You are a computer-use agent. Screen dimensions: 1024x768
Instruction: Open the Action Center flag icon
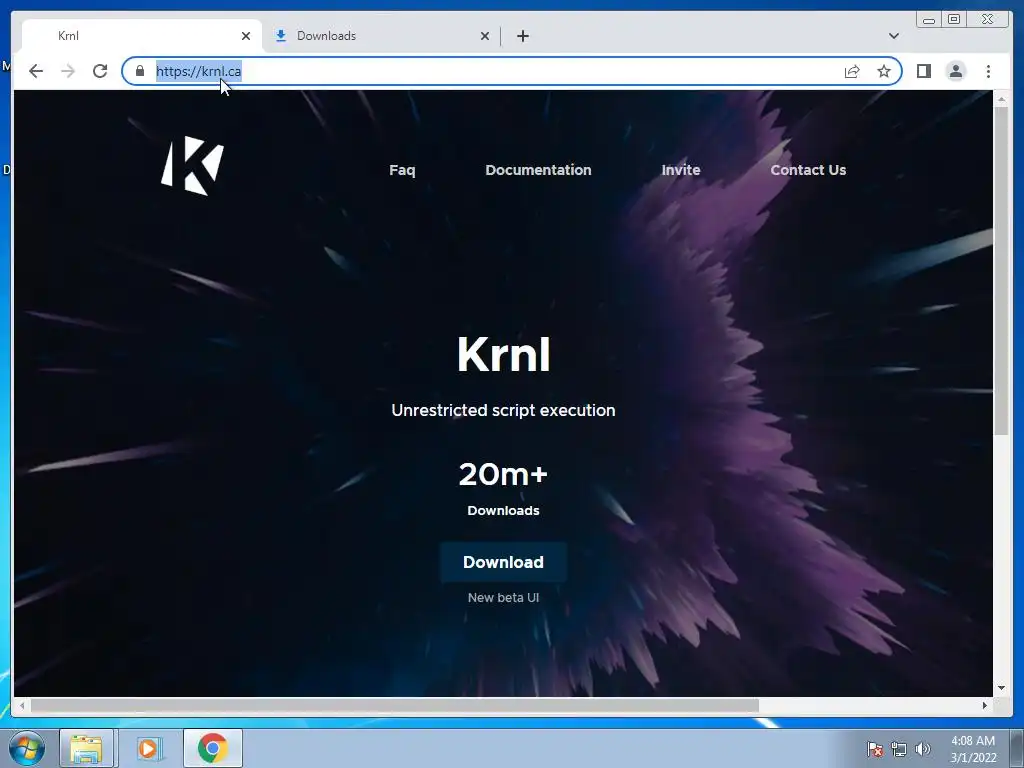click(874, 749)
